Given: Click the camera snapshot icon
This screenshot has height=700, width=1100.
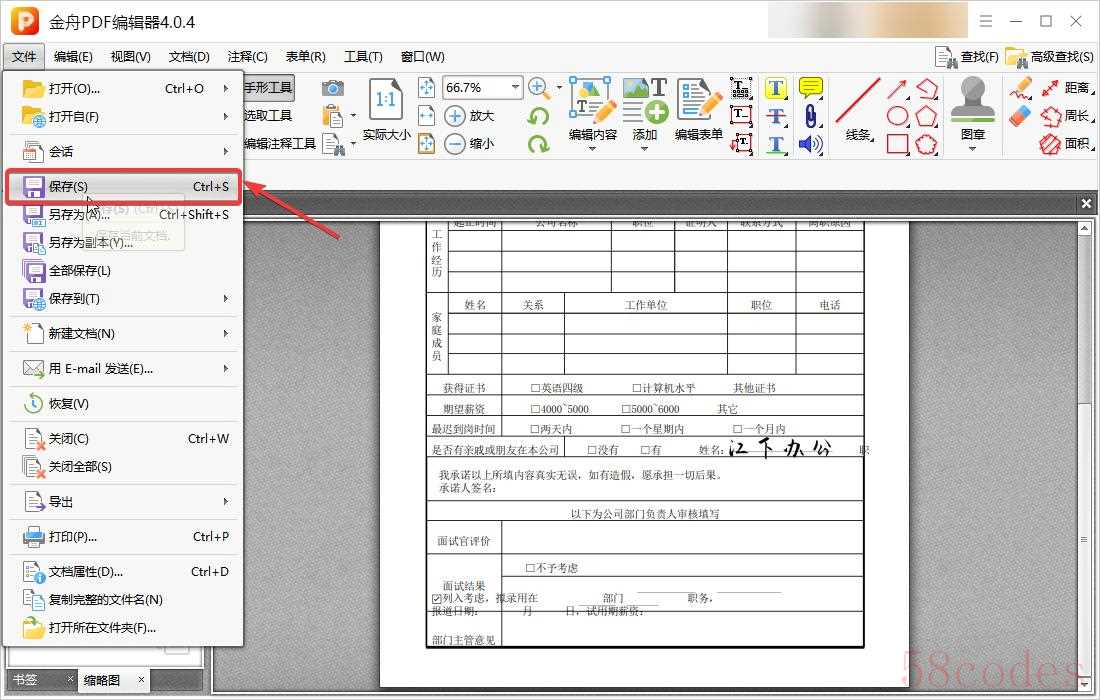Looking at the screenshot, I should [x=333, y=88].
